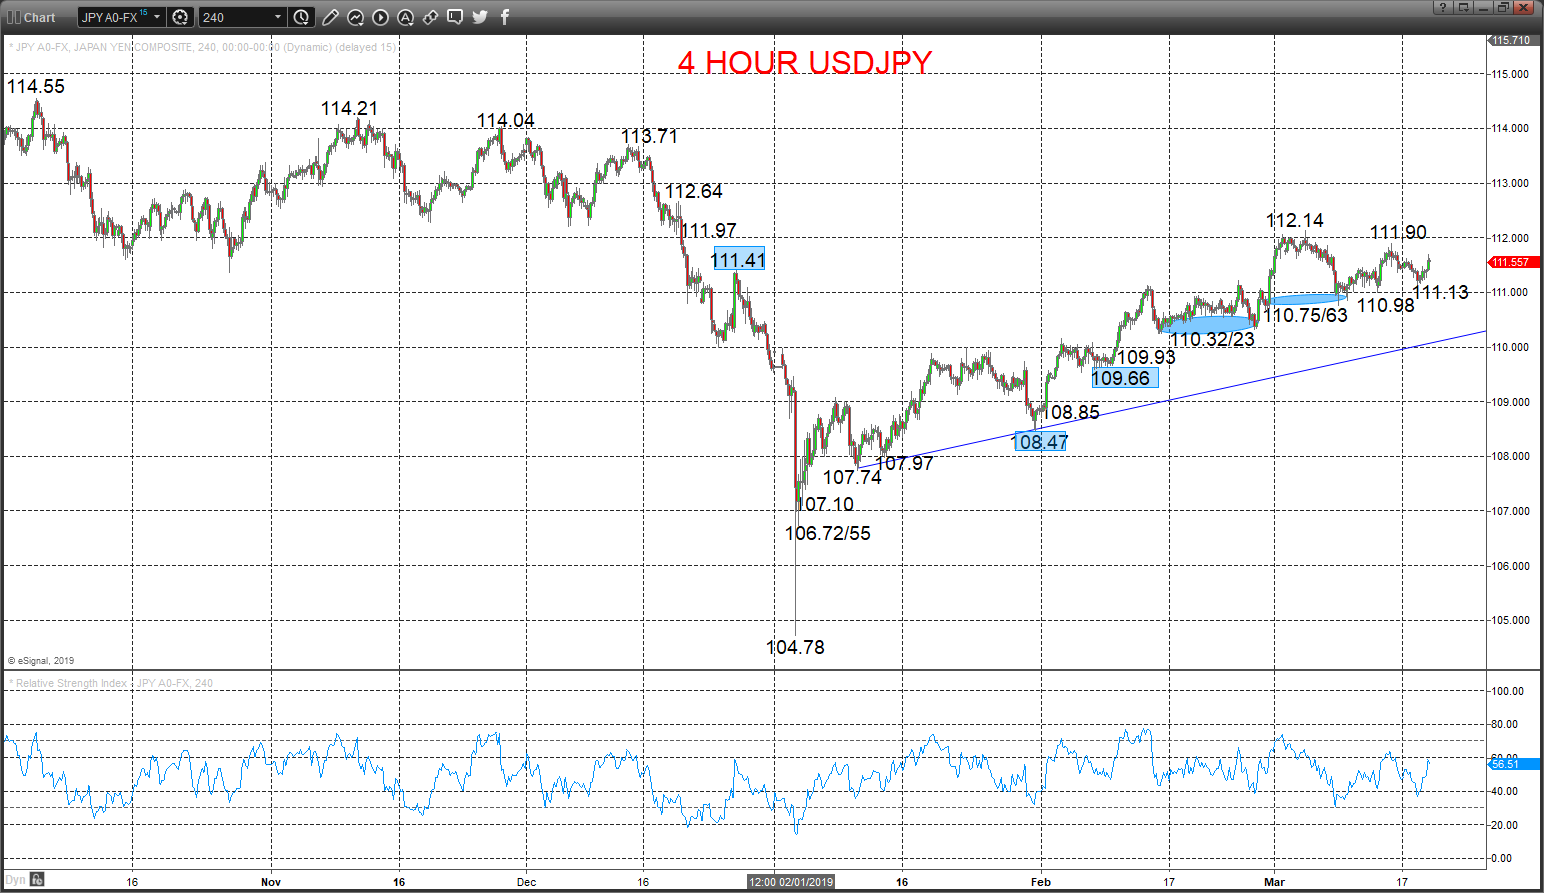Share the chart to Facebook
The width and height of the screenshot is (1544, 893).
click(505, 17)
